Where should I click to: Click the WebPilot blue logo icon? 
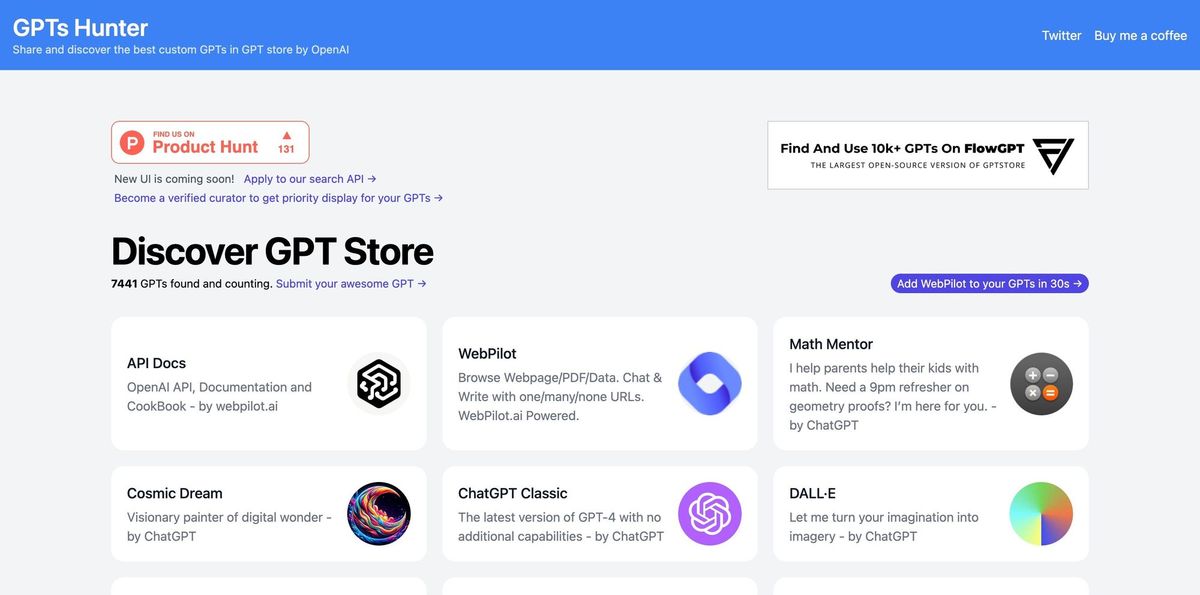click(710, 384)
